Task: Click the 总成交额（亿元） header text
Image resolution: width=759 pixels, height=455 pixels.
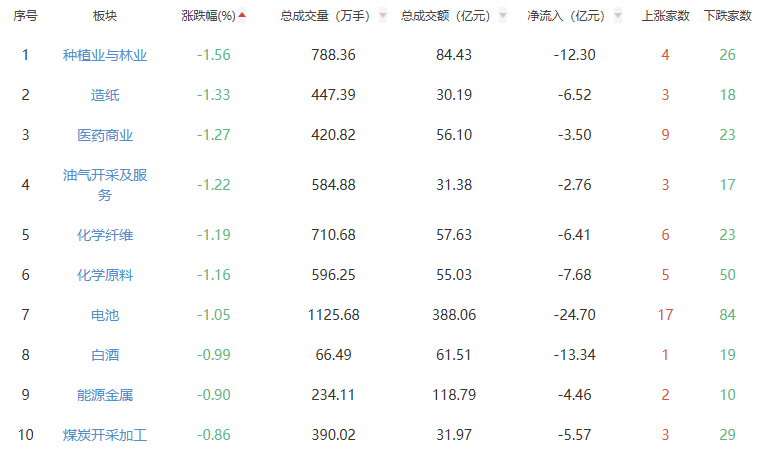Action: pyautogui.click(x=446, y=16)
